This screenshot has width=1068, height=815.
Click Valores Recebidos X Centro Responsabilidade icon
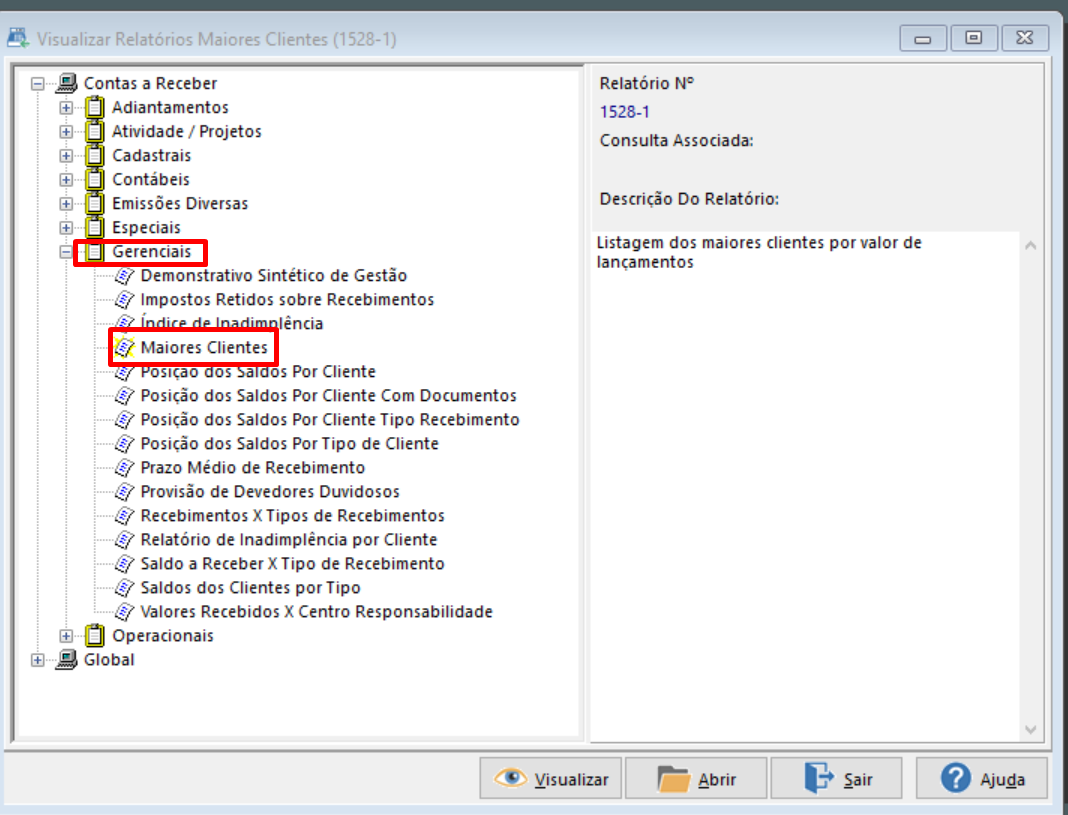(x=124, y=611)
